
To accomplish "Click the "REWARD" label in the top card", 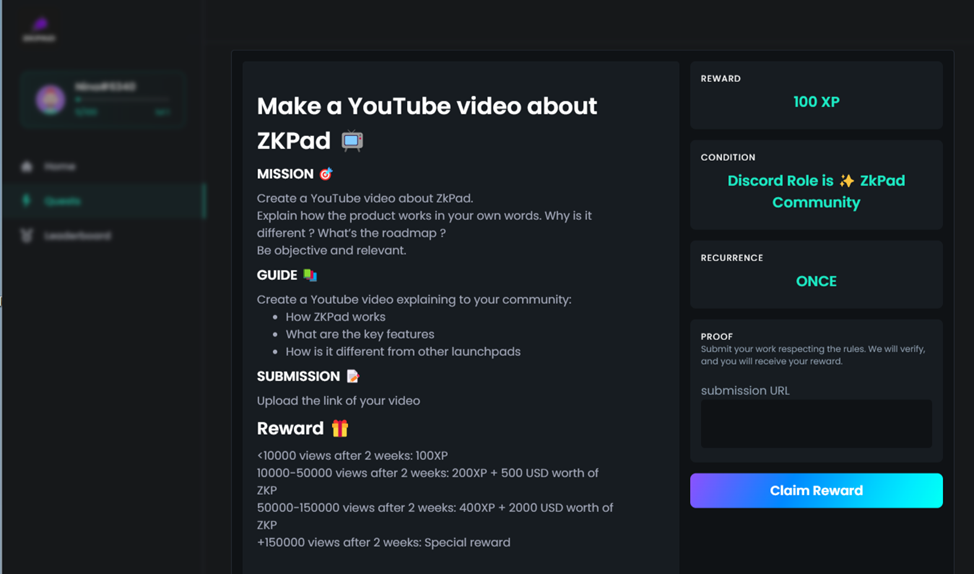I will (721, 78).
